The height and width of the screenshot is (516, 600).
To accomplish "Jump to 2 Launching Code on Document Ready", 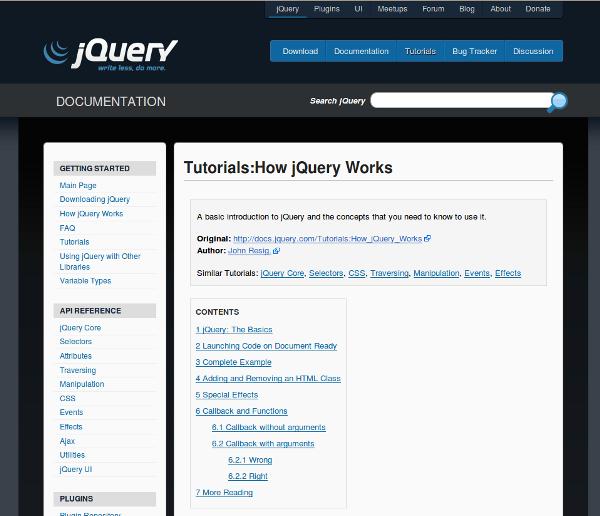I will point(266,346).
